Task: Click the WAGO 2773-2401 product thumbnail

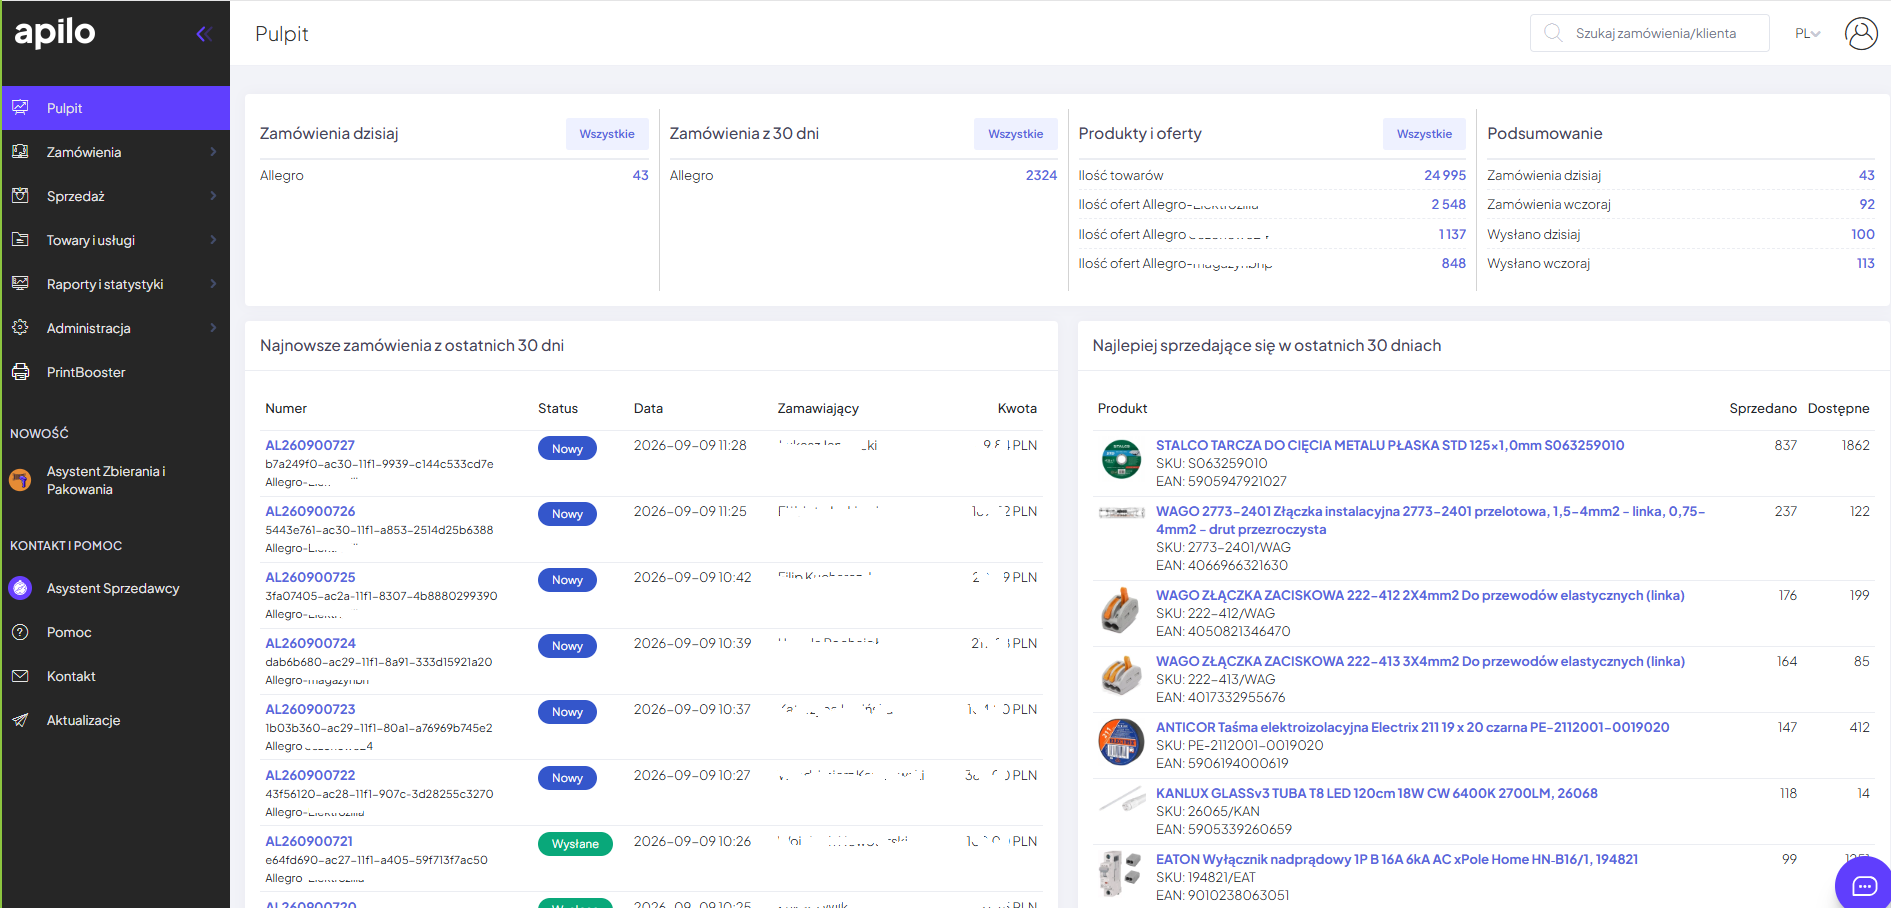Action: 1122,513
